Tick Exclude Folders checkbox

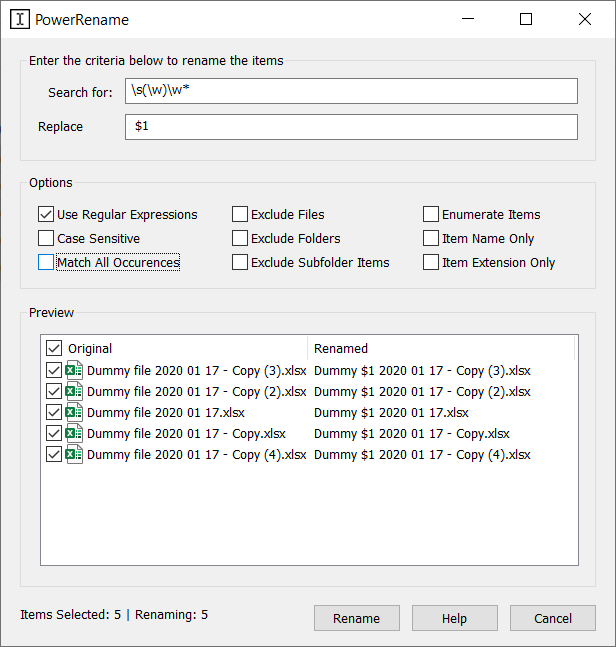point(240,238)
